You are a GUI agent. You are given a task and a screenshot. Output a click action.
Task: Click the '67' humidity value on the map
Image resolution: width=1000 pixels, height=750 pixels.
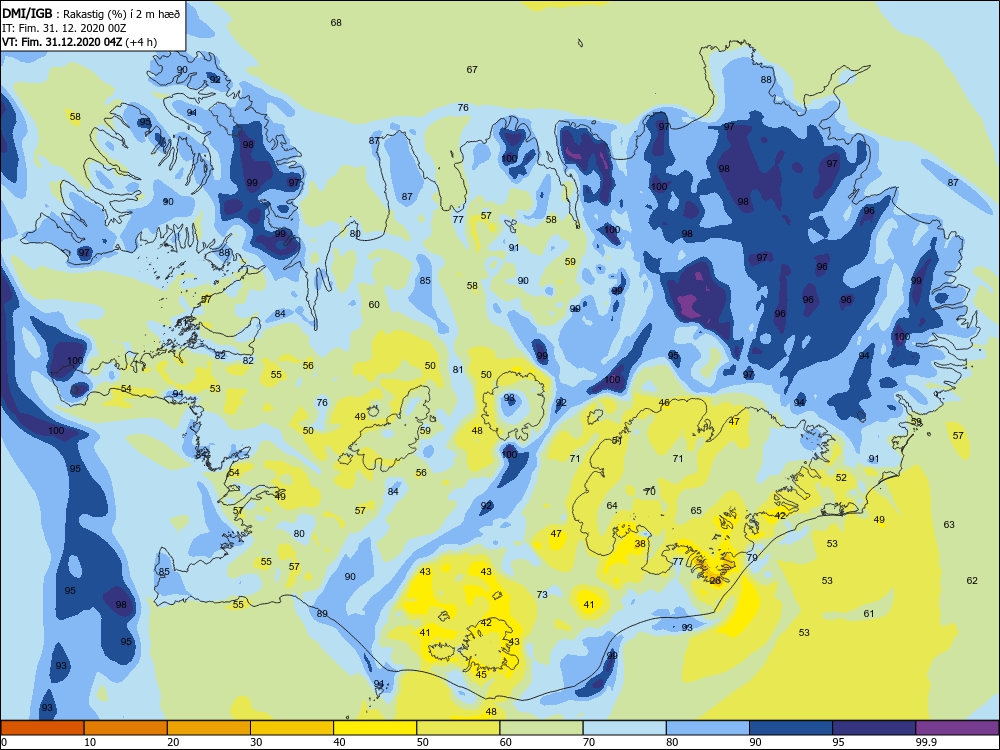point(472,70)
